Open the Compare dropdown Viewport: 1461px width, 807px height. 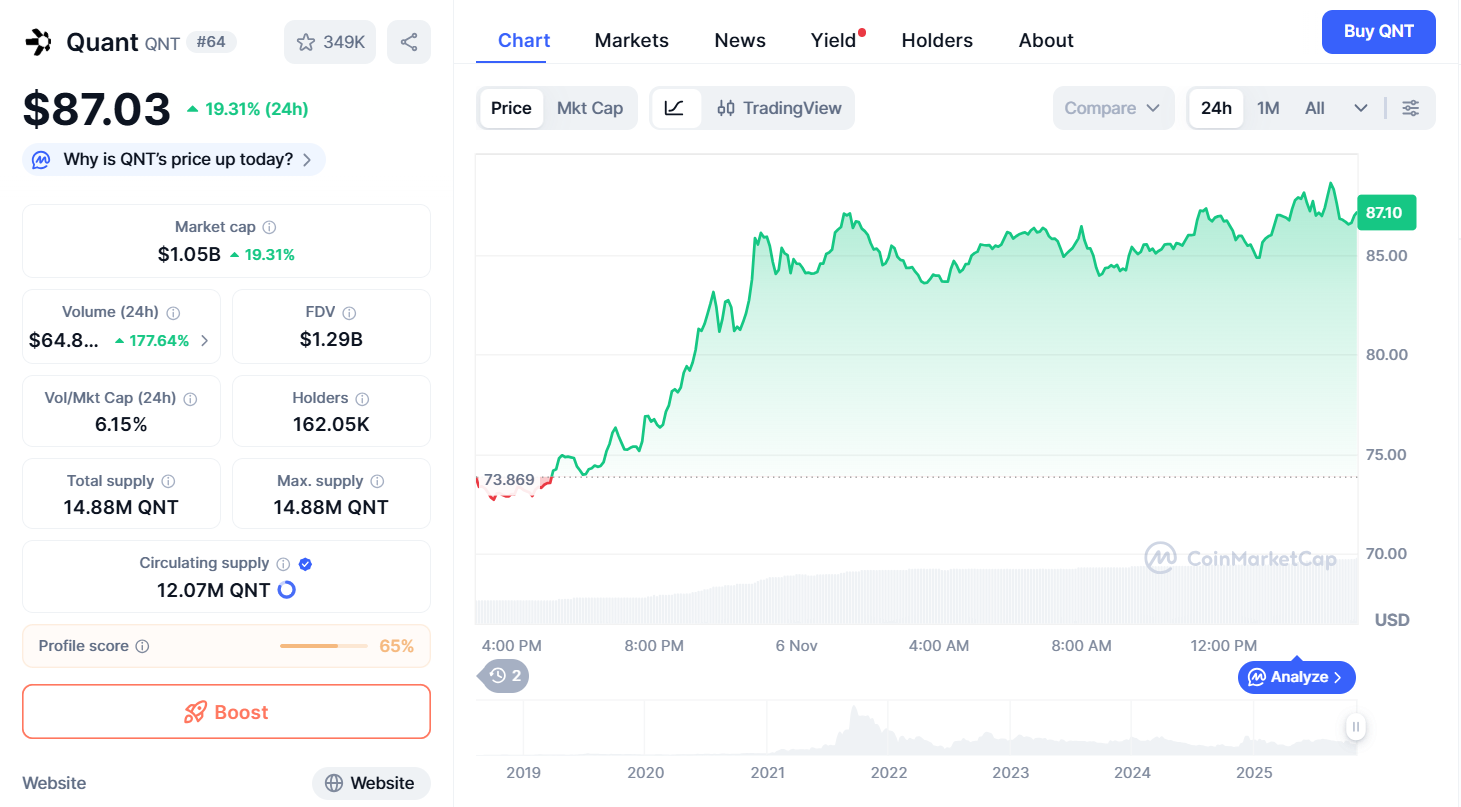[1113, 108]
